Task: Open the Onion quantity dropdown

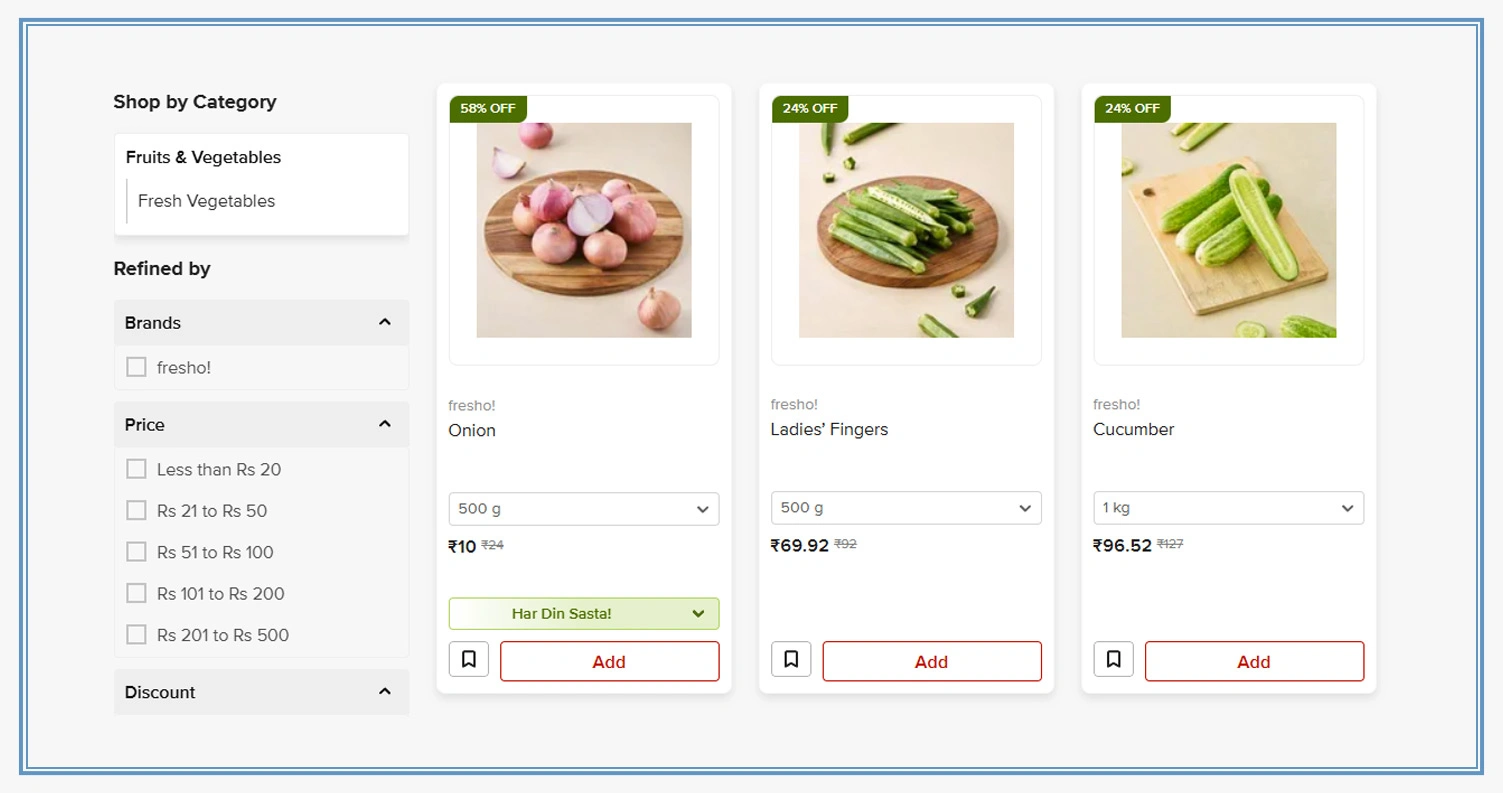Action: [584, 508]
